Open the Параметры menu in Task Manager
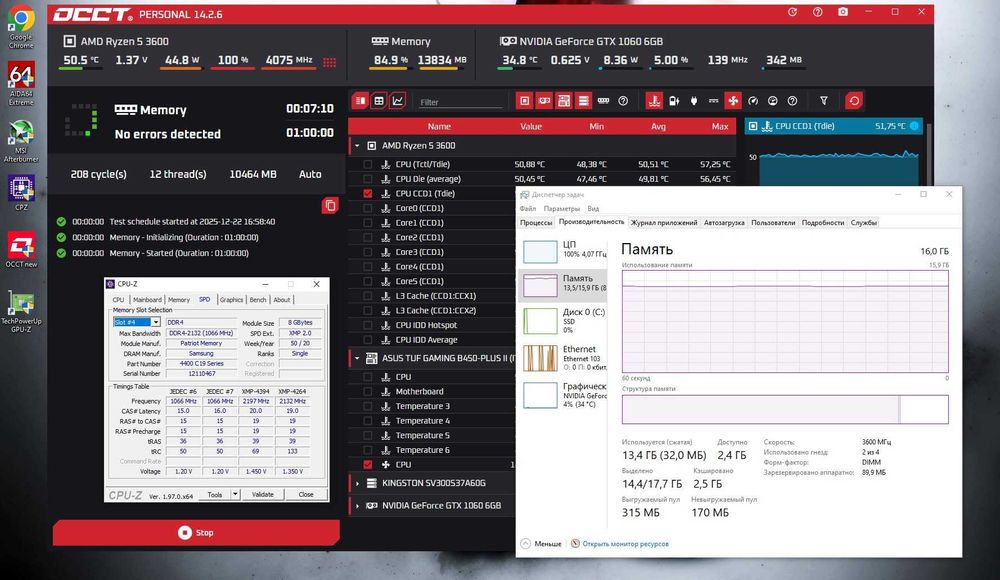The width and height of the screenshot is (1000, 580). coord(562,209)
